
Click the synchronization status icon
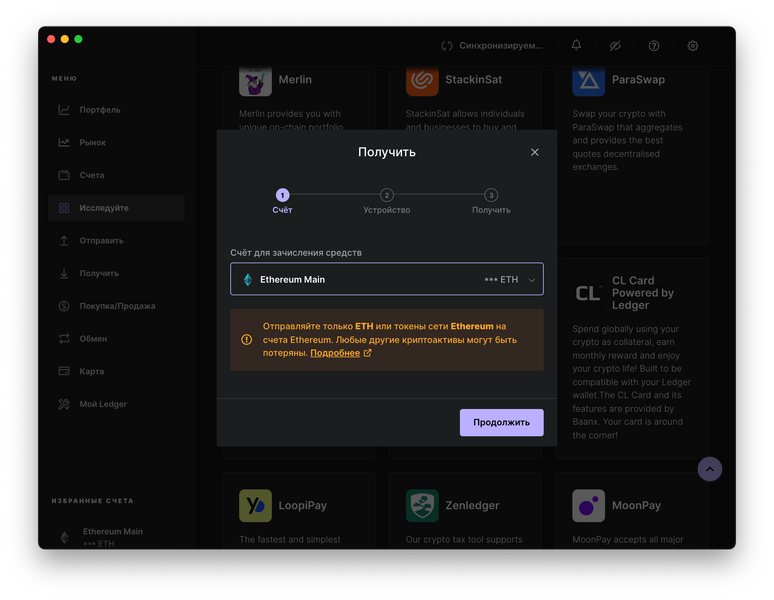pos(447,46)
